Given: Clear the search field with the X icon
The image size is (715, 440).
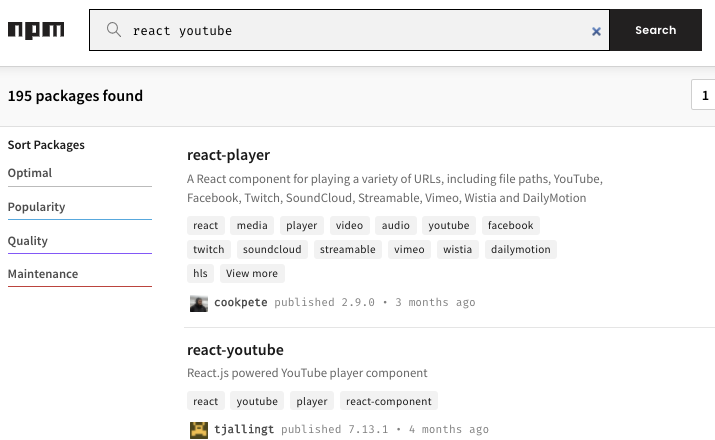Looking at the screenshot, I should click(x=596, y=31).
